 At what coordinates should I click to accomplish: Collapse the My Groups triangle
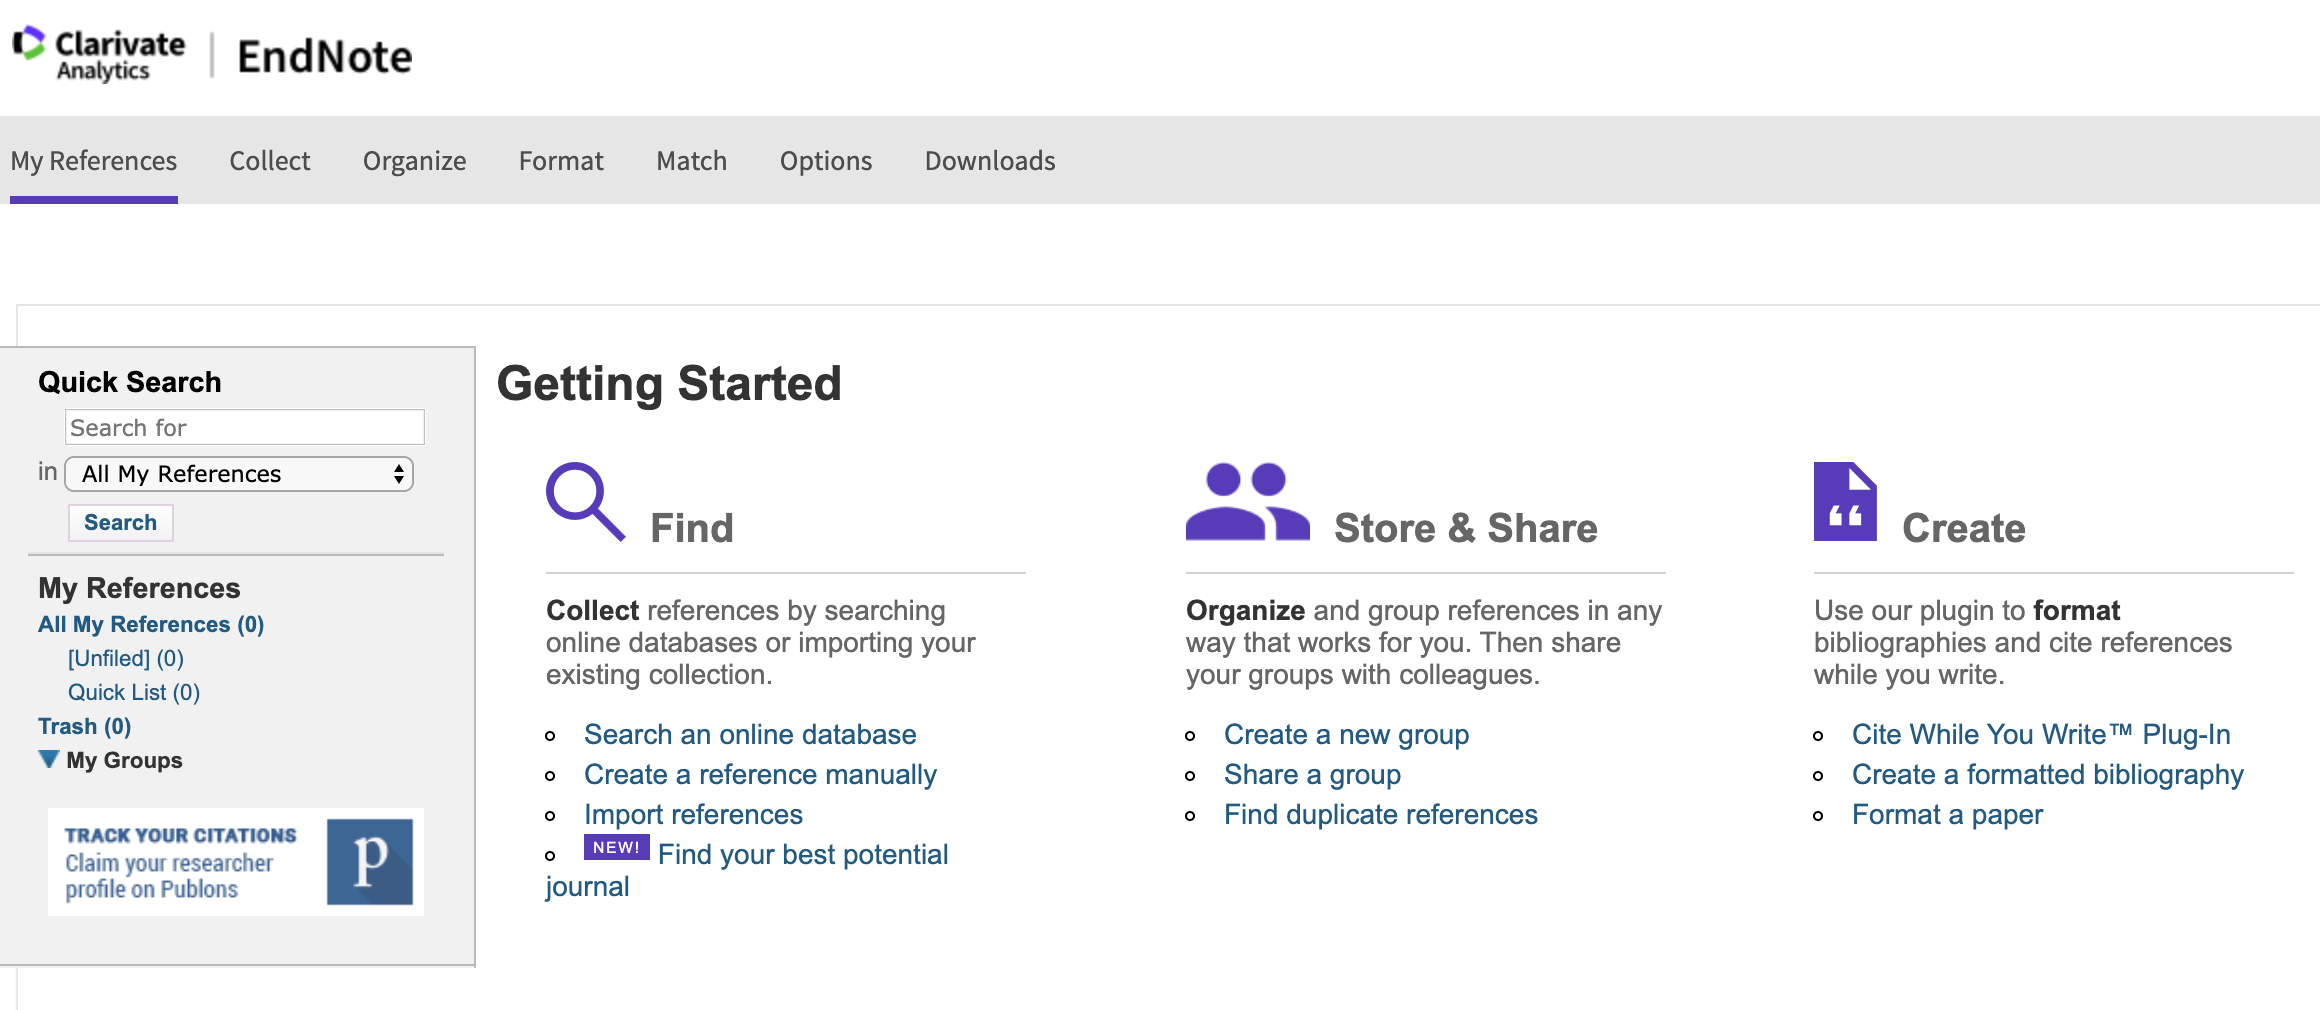48,759
